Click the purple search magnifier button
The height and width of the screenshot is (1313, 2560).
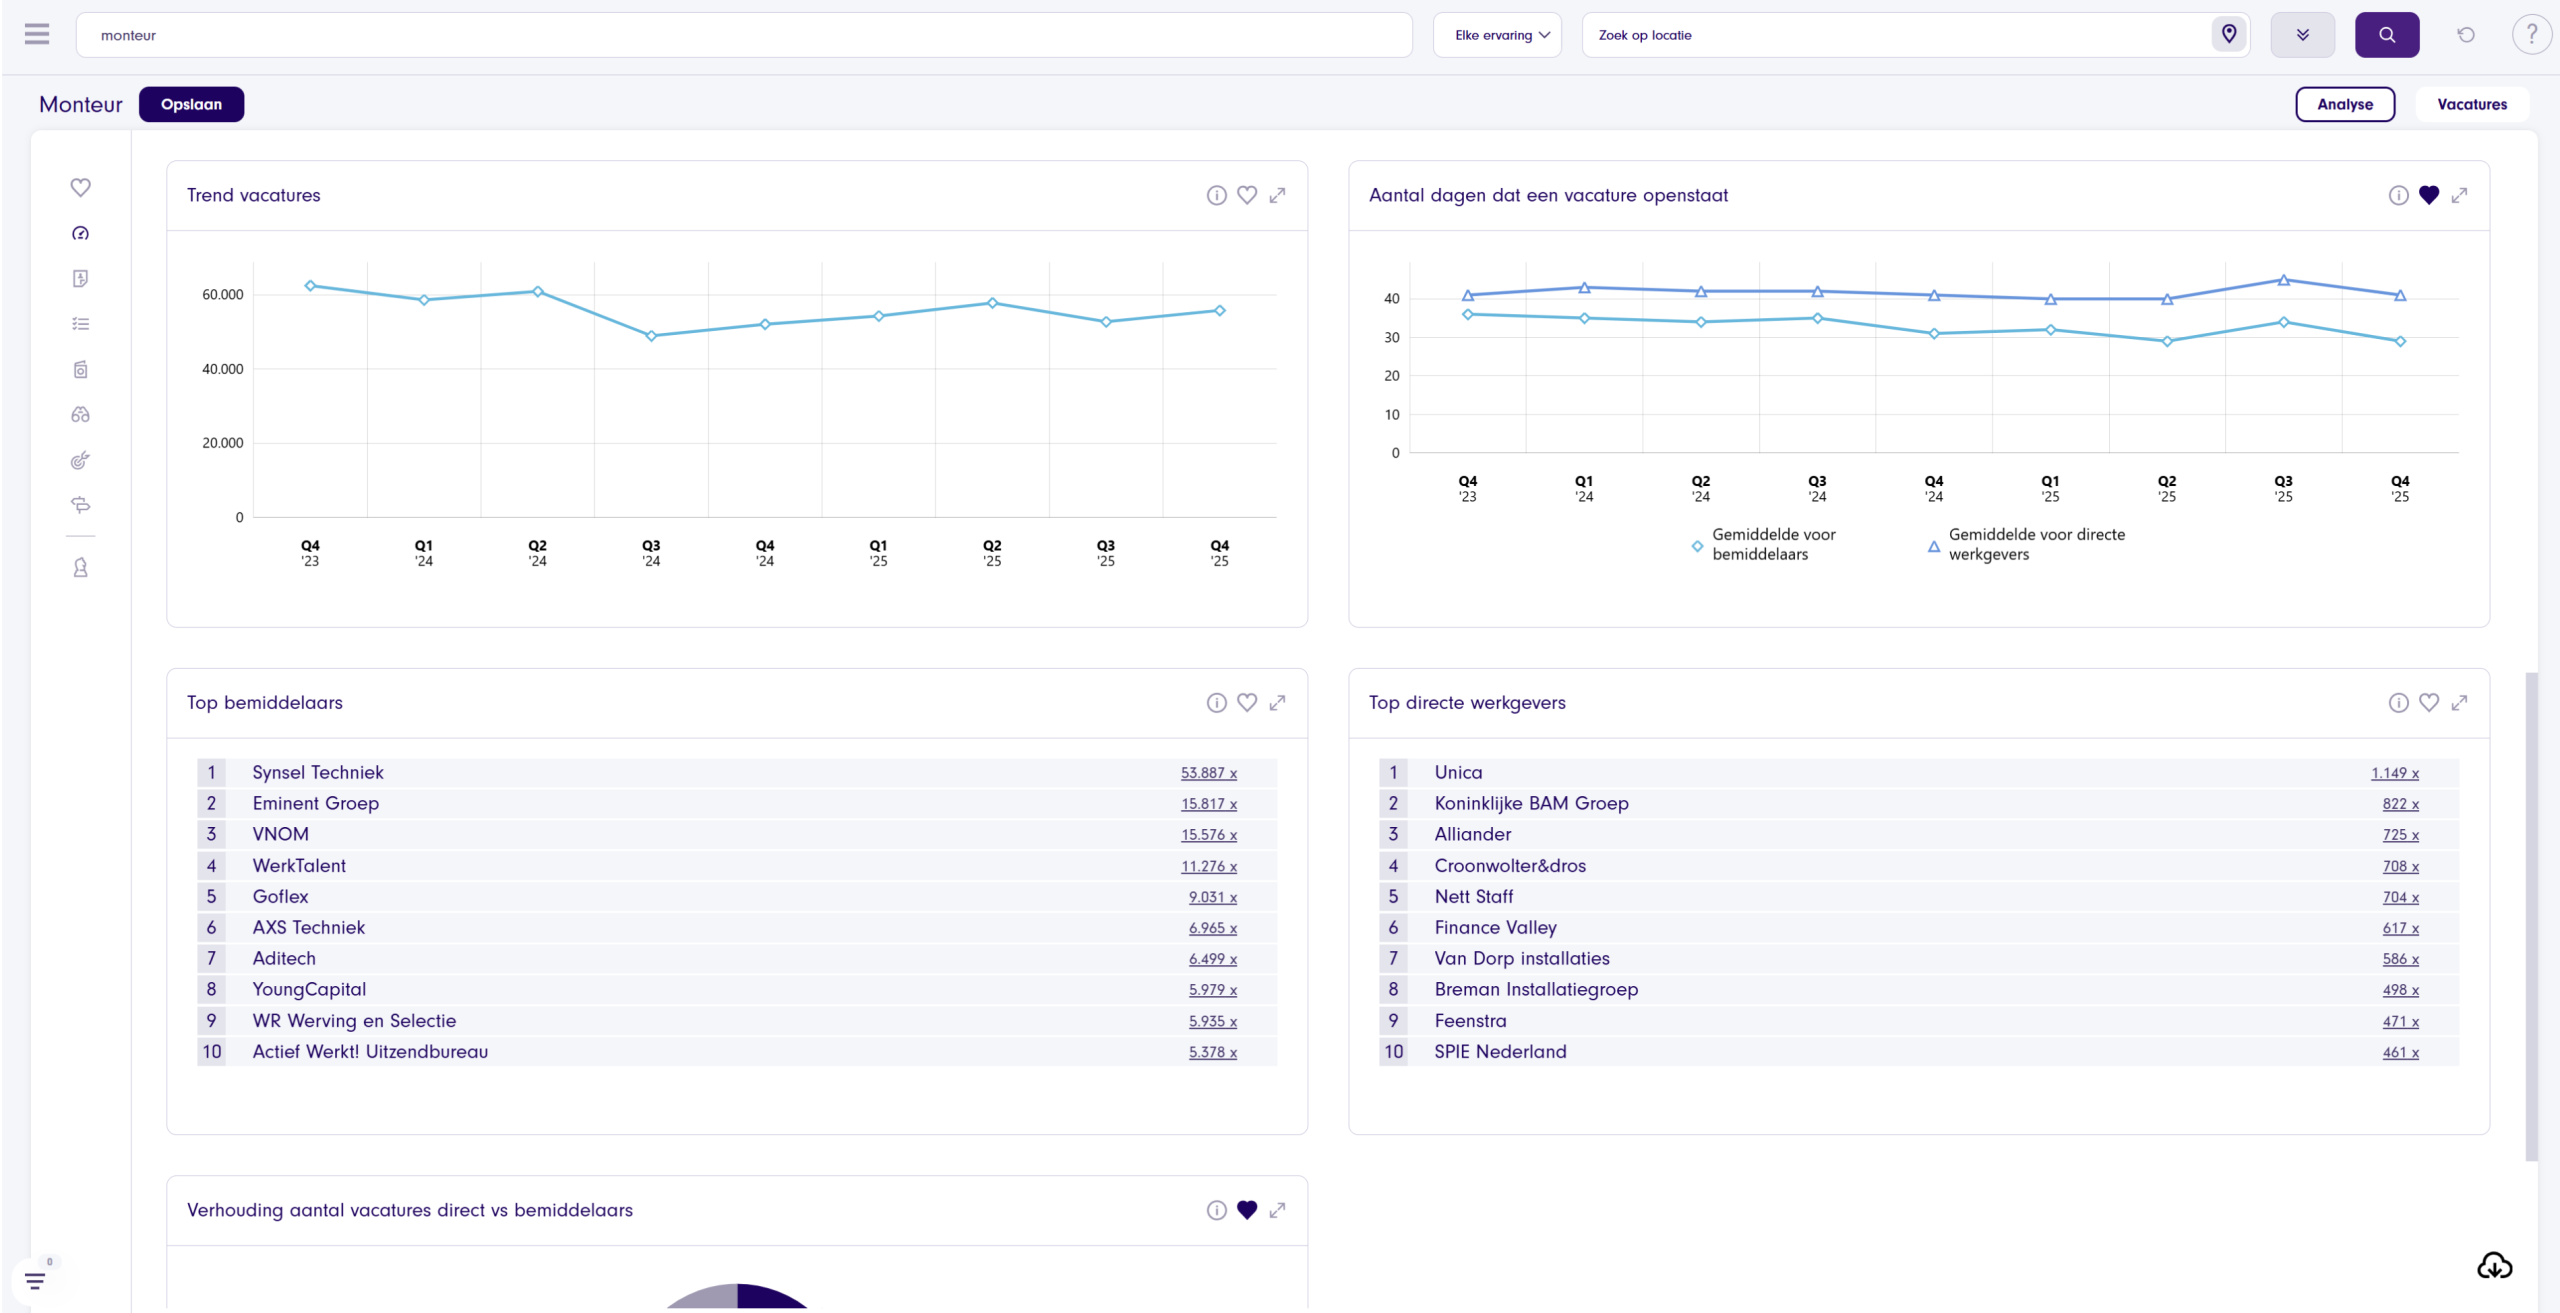(x=2386, y=35)
